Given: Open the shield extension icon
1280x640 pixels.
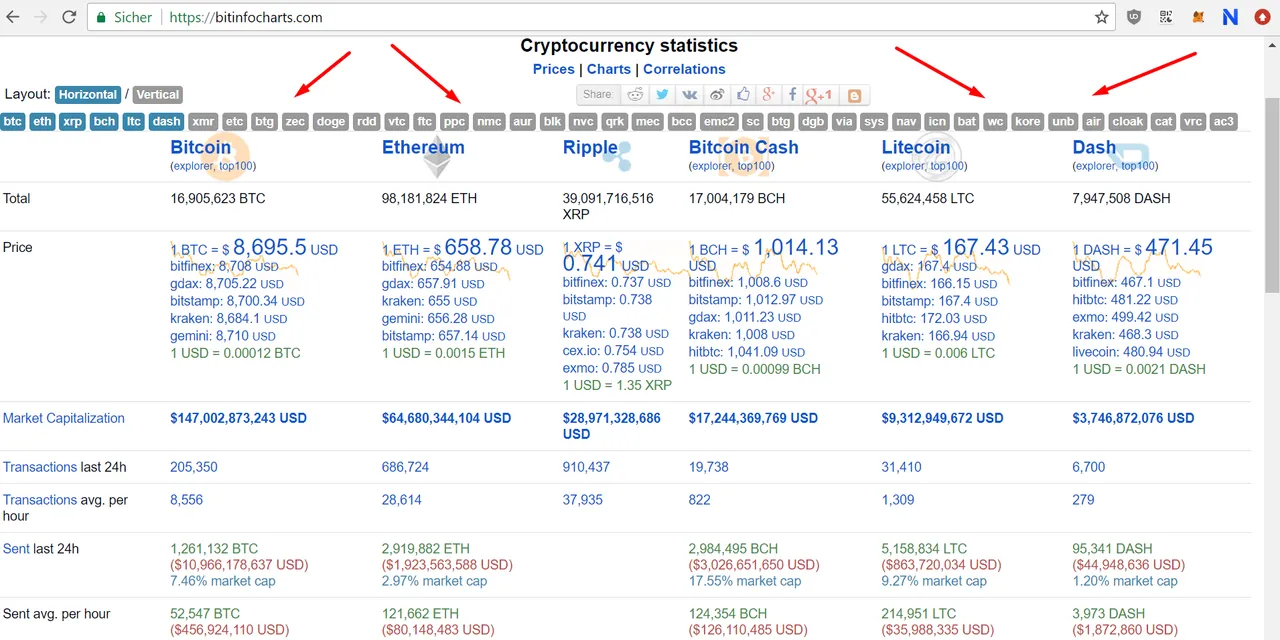Looking at the screenshot, I should [x=1134, y=17].
